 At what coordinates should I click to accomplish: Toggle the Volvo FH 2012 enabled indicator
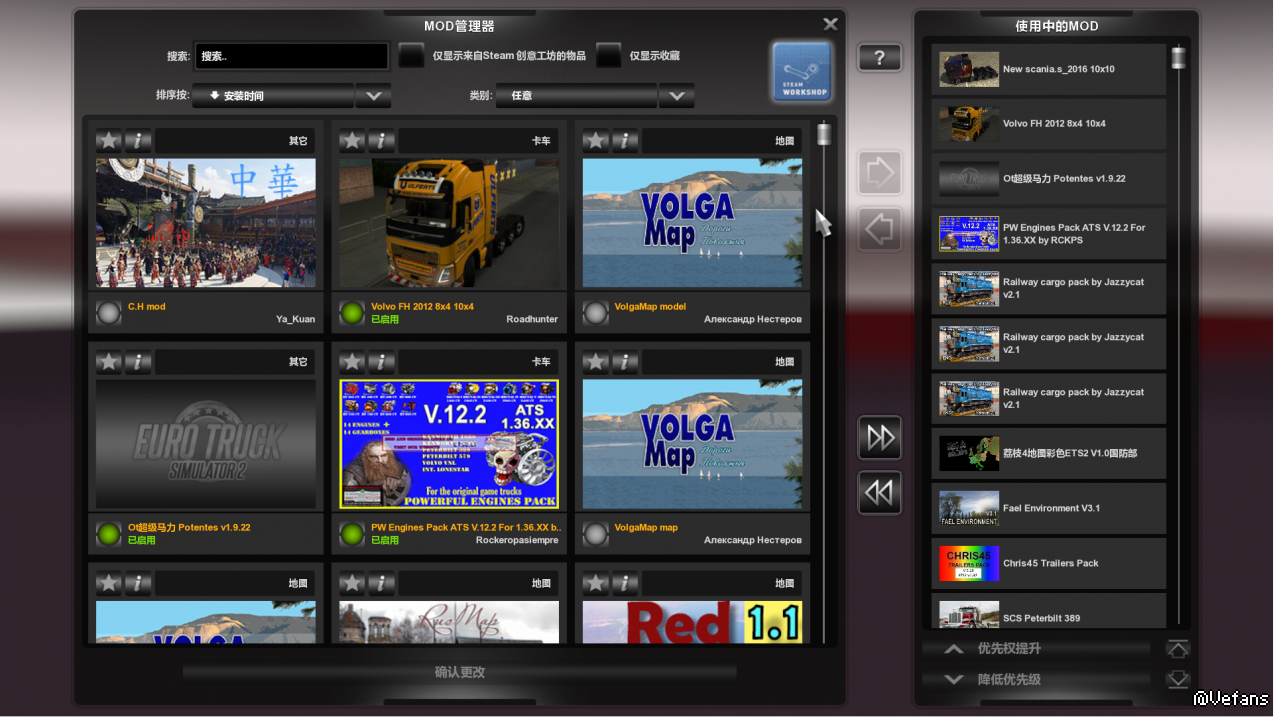(x=352, y=313)
